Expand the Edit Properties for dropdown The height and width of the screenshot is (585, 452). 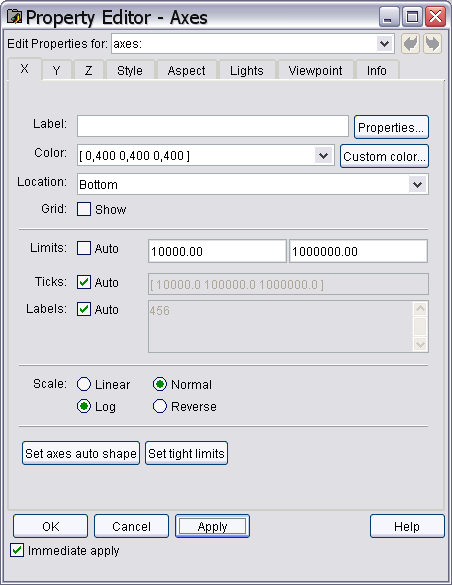(384, 44)
